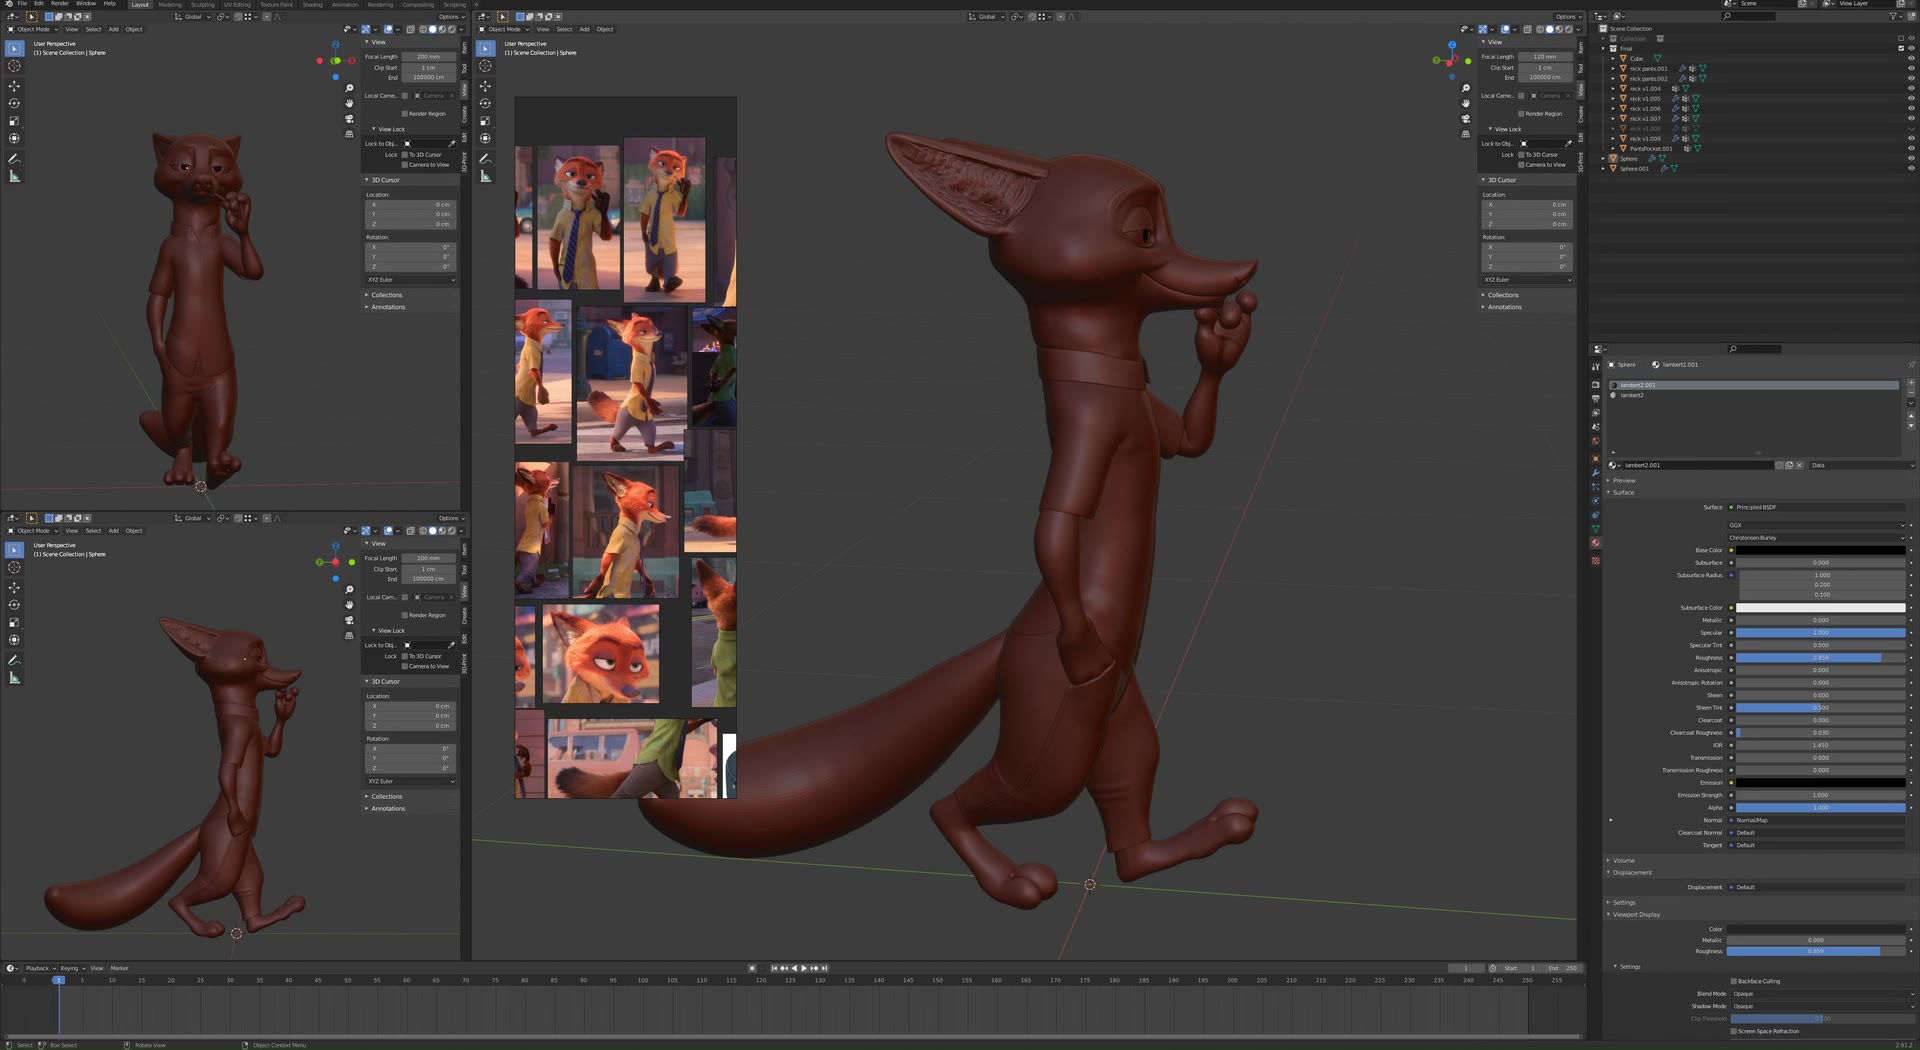Expand the Volume panel
The image size is (1920, 1050).
[x=1623, y=860]
